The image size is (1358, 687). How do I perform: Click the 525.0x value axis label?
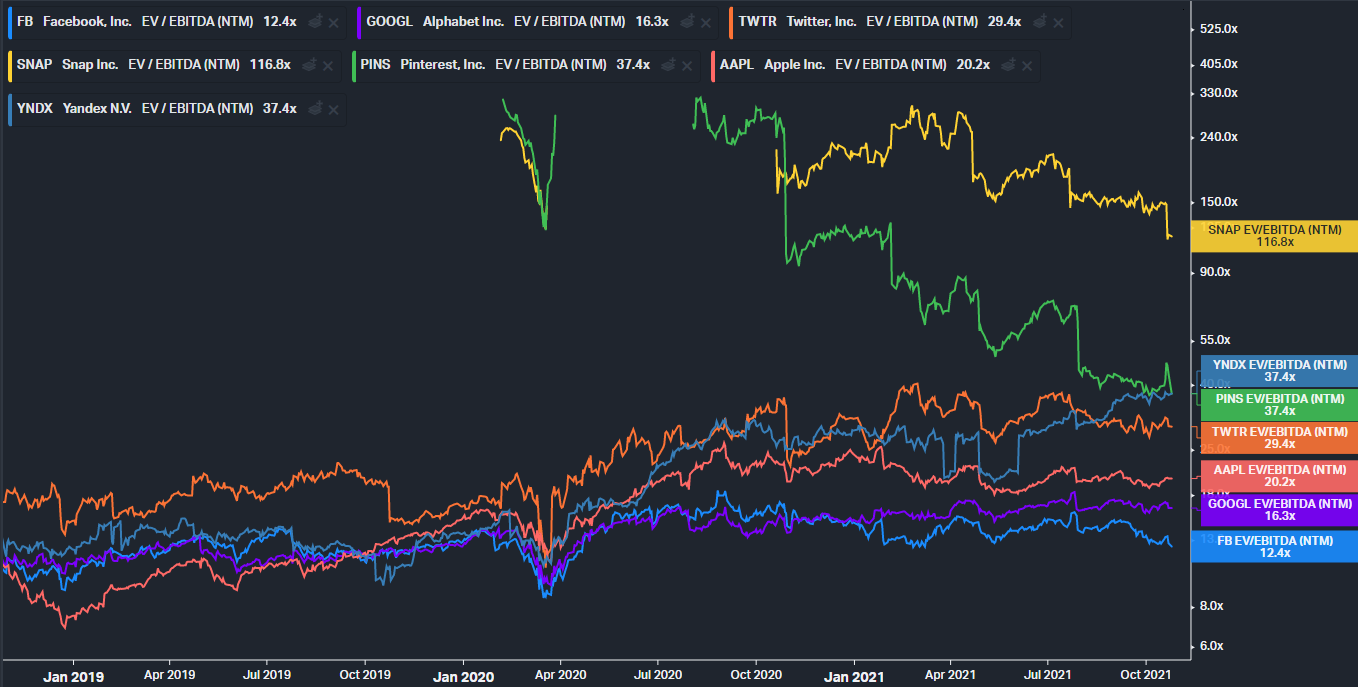tap(1219, 29)
